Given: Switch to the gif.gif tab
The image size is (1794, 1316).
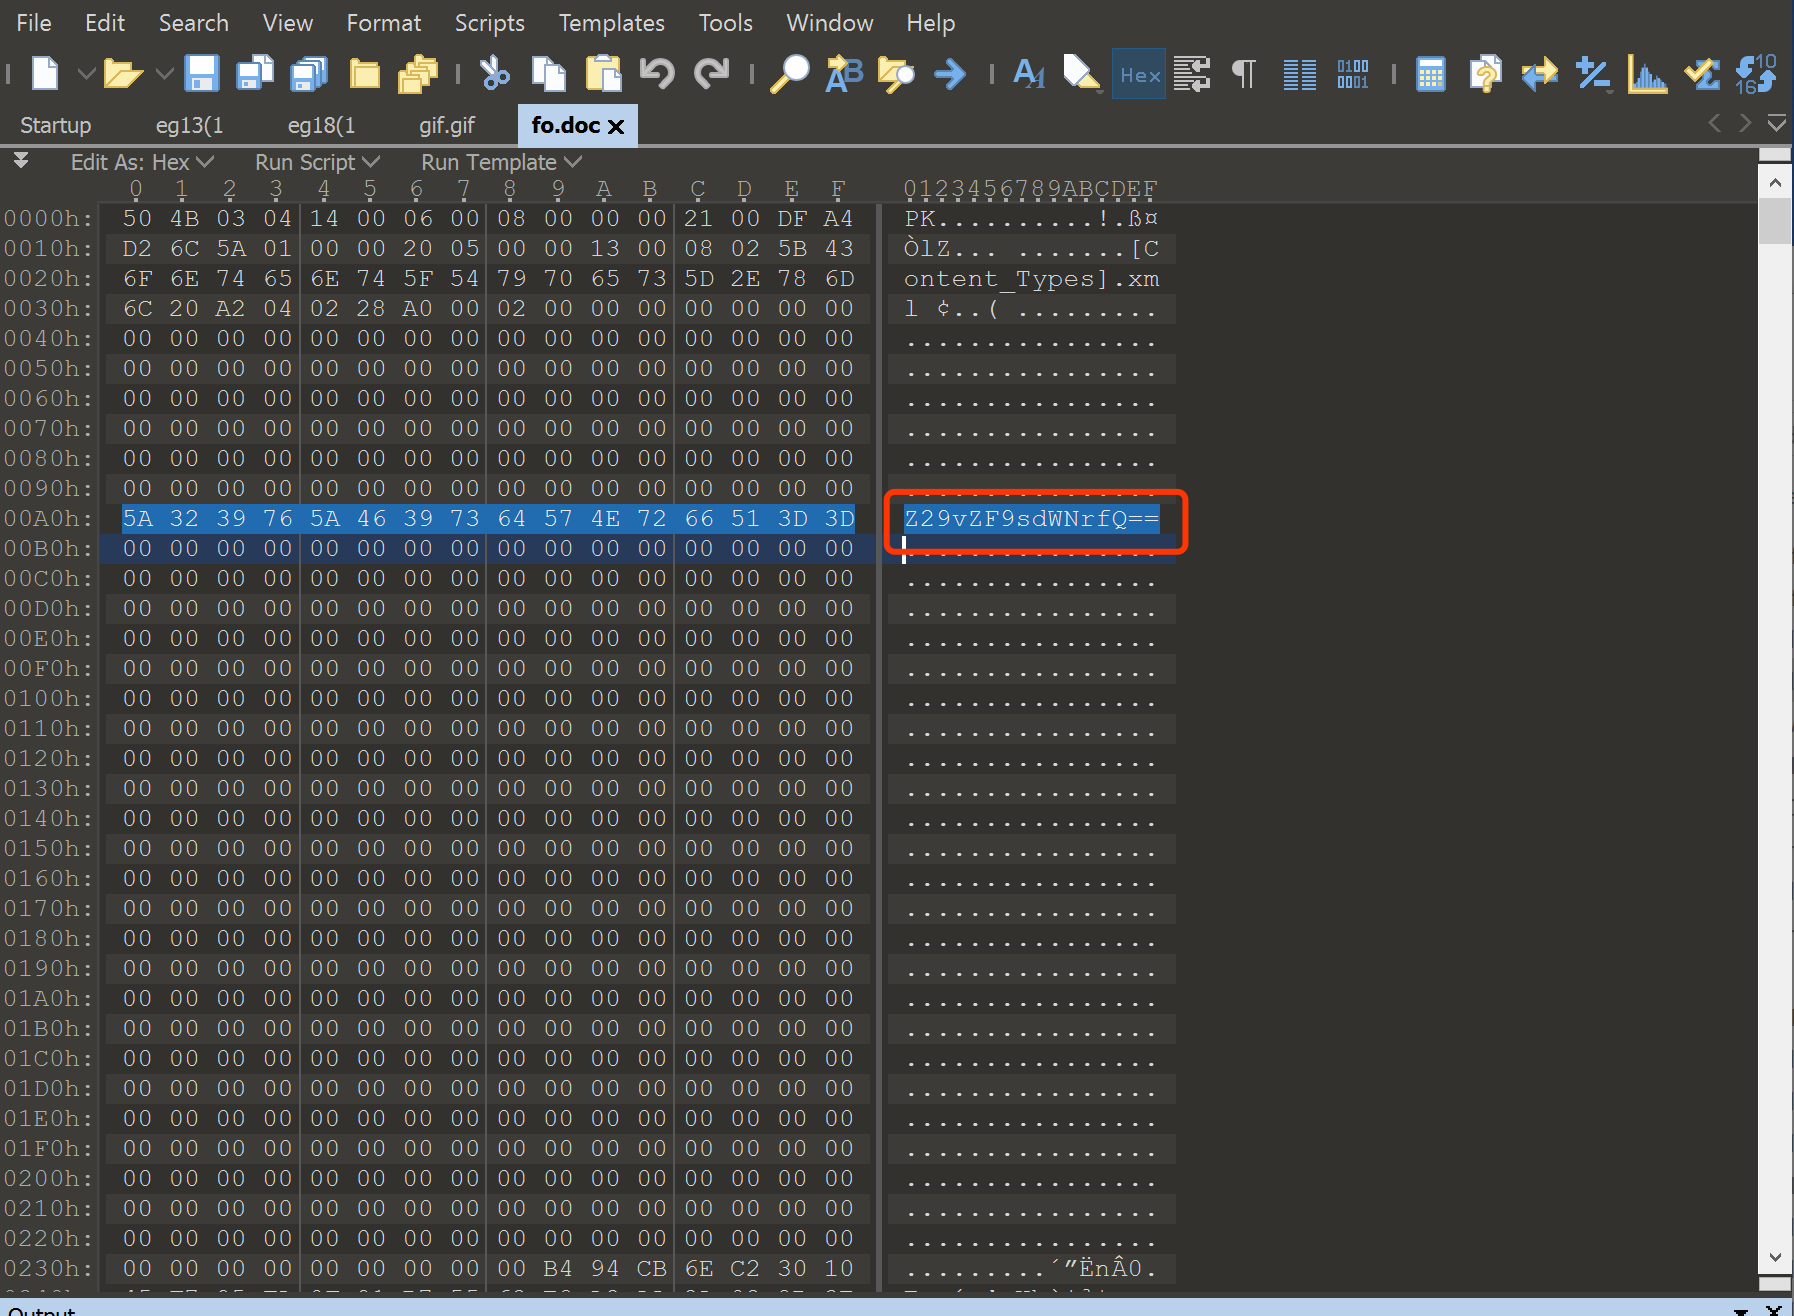Looking at the screenshot, I should tap(447, 125).
